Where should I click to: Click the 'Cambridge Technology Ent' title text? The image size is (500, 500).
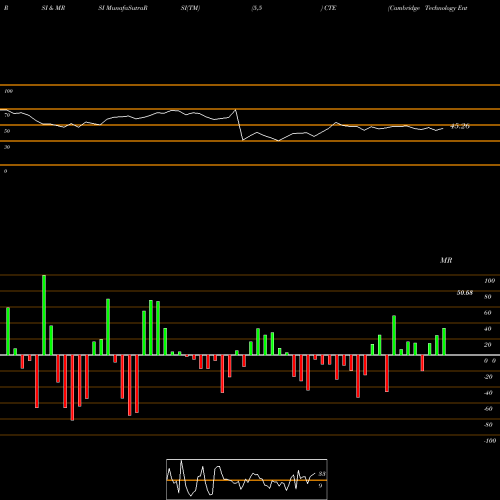428,8
